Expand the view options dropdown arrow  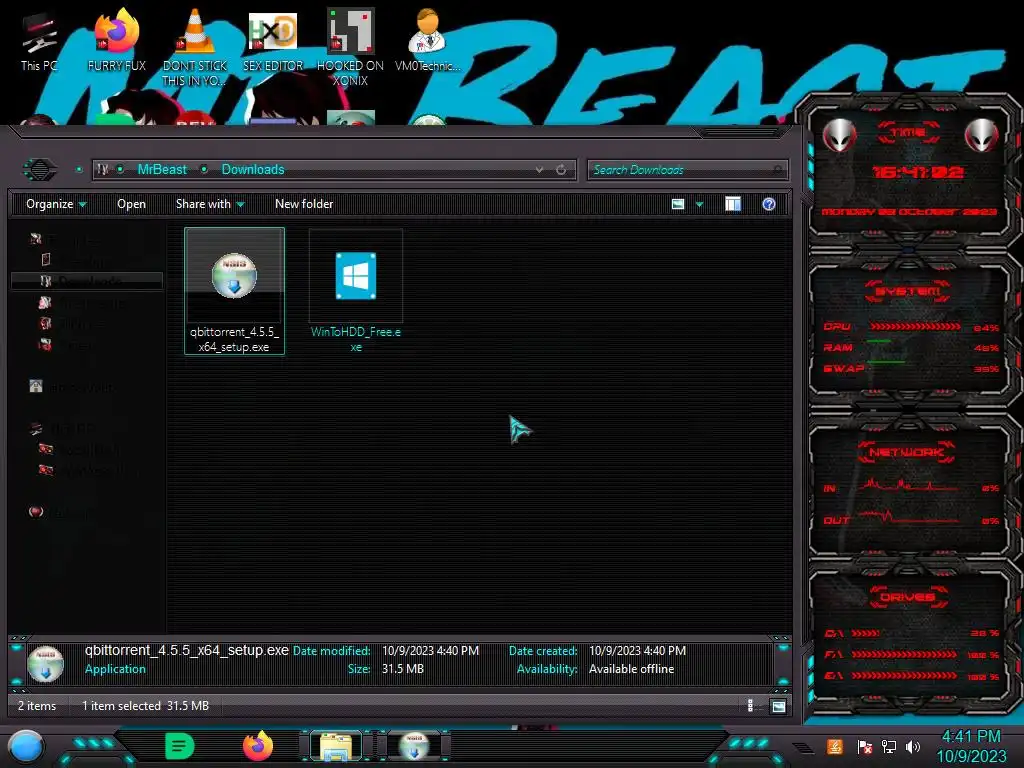[x=699, y=204]
